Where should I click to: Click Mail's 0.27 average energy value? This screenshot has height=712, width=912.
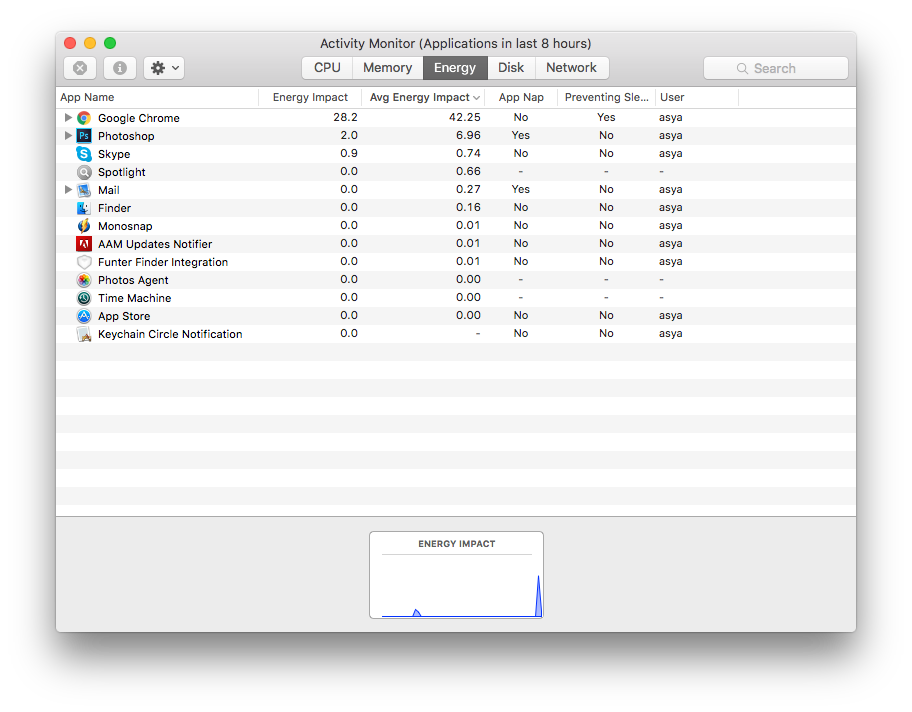click(468, 190)
